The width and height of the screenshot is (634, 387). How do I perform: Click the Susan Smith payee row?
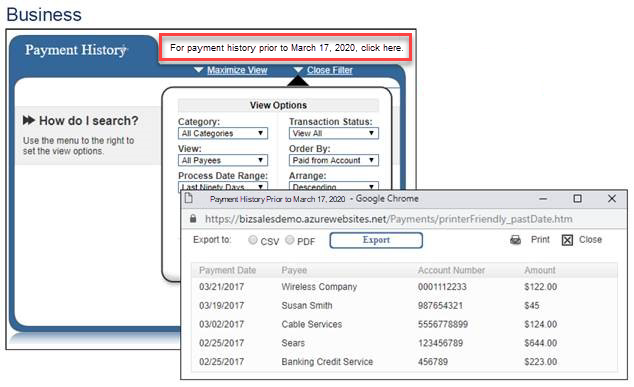click(307, 305)
